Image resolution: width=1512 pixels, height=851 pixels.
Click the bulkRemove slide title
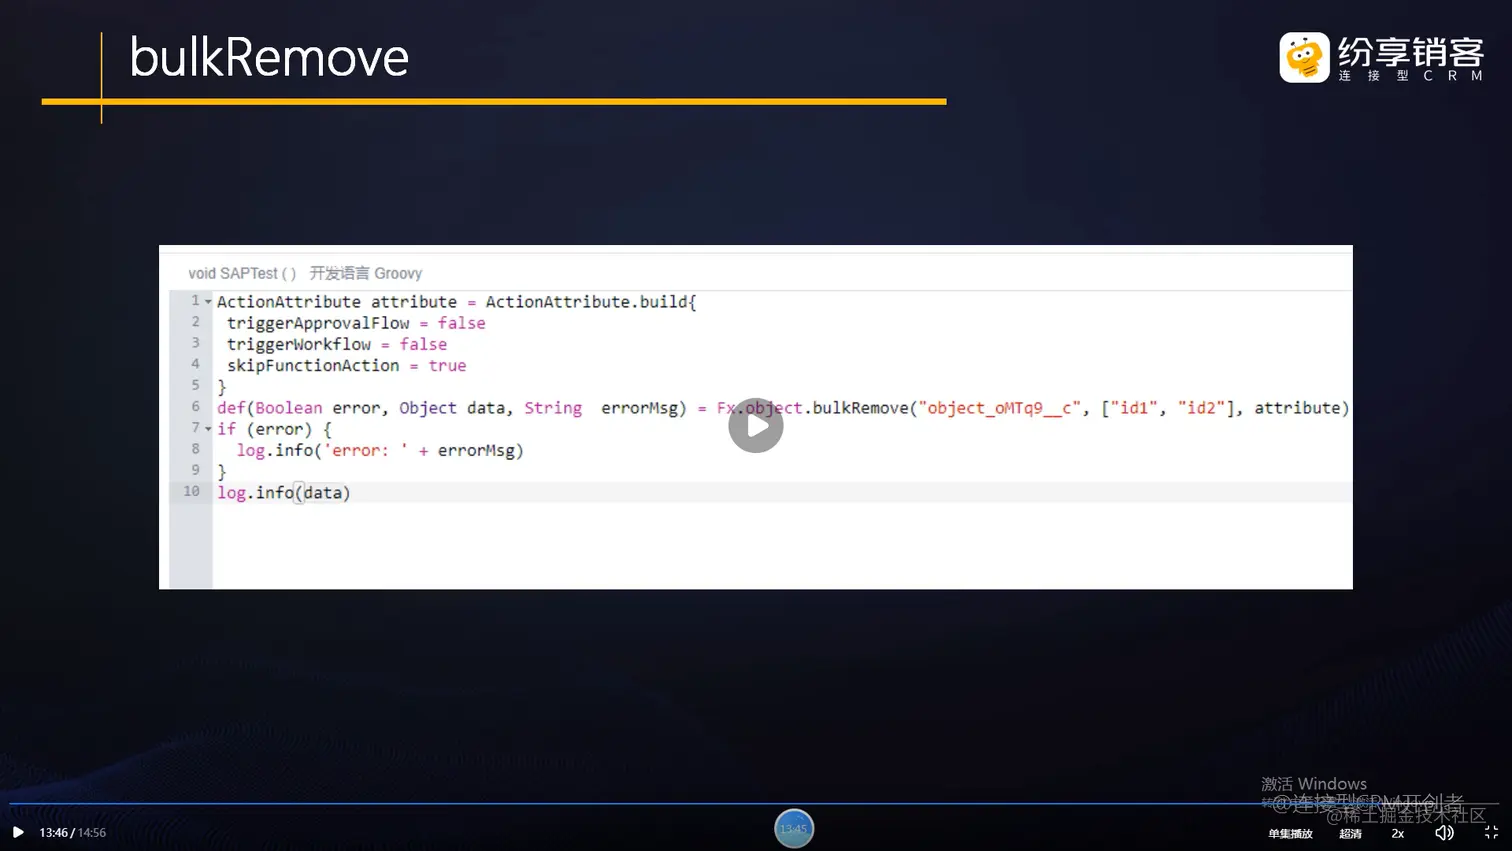tap(269, 58)
